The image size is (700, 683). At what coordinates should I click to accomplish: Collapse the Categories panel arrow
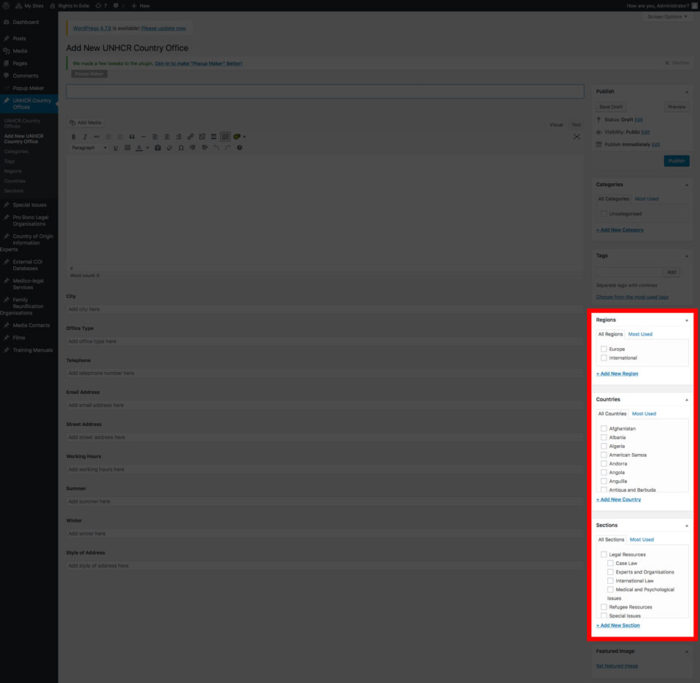click(x=687, y=185)
